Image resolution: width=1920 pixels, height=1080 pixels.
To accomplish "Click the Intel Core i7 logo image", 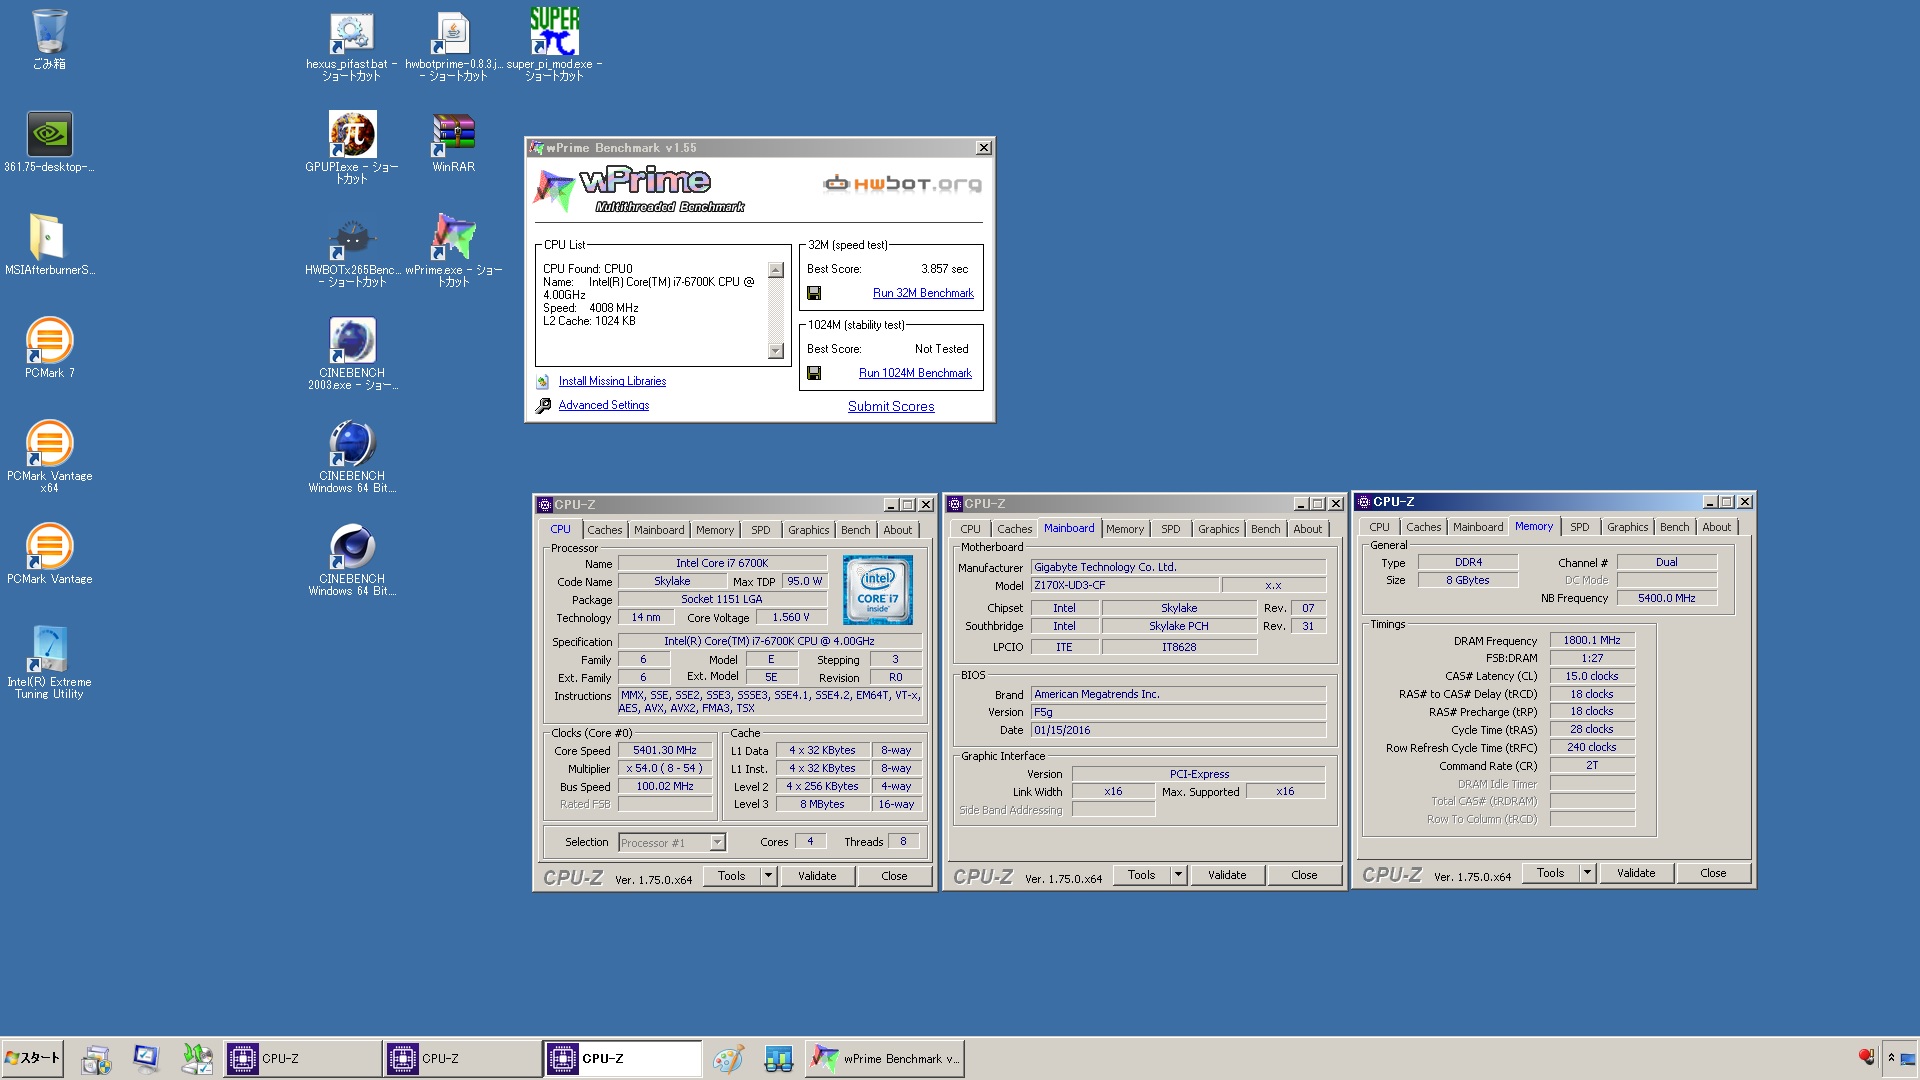I will [x=878, y=590].
